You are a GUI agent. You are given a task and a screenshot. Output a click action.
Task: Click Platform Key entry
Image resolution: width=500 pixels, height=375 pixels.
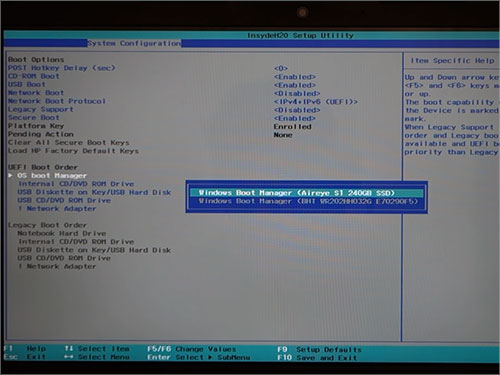36,126
